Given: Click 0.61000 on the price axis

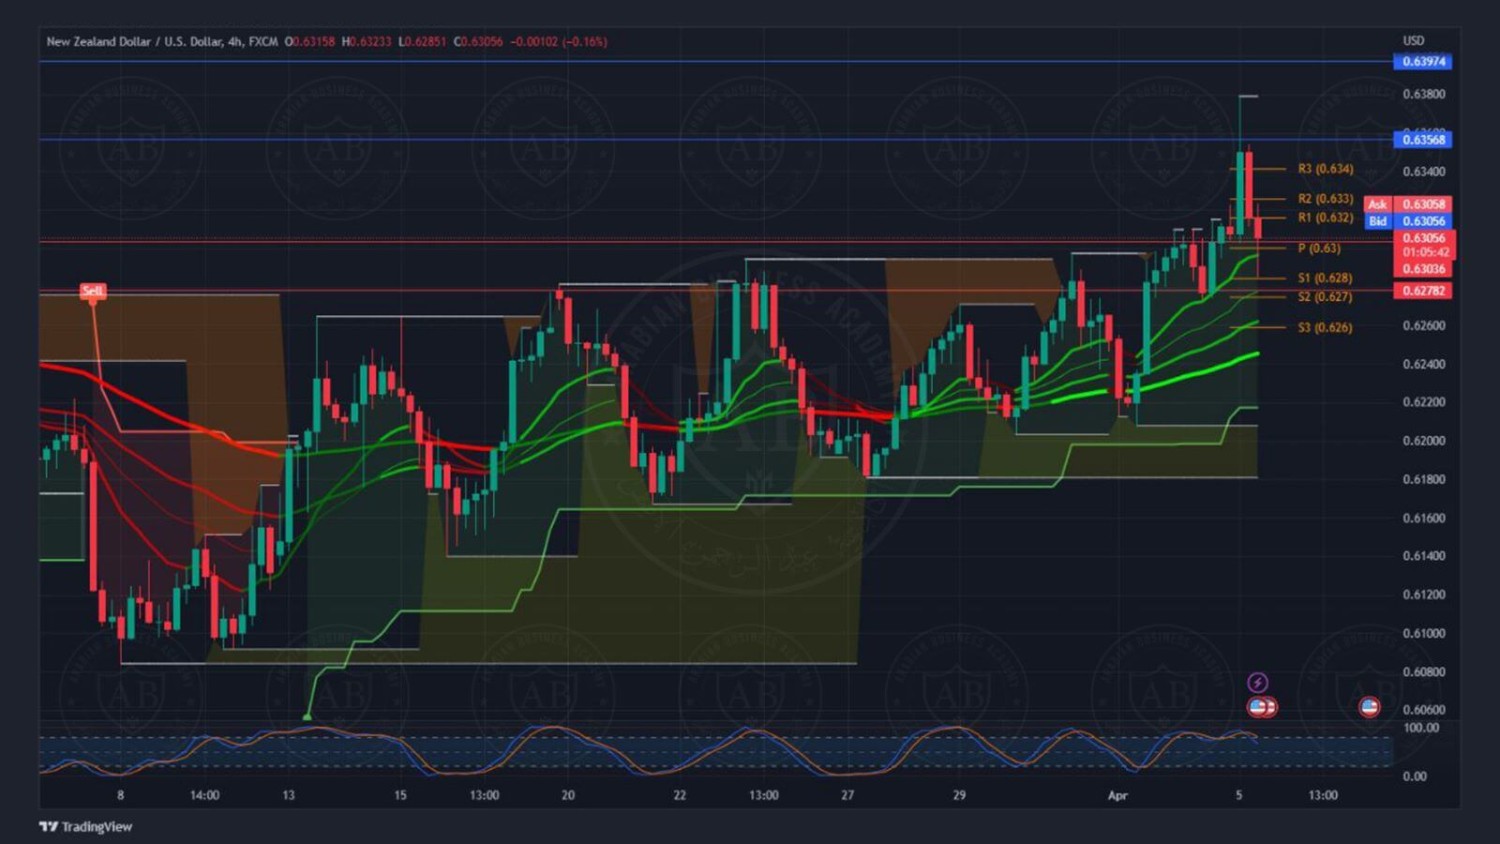Looking at the screenshot, I should [x=1424, y=634].
